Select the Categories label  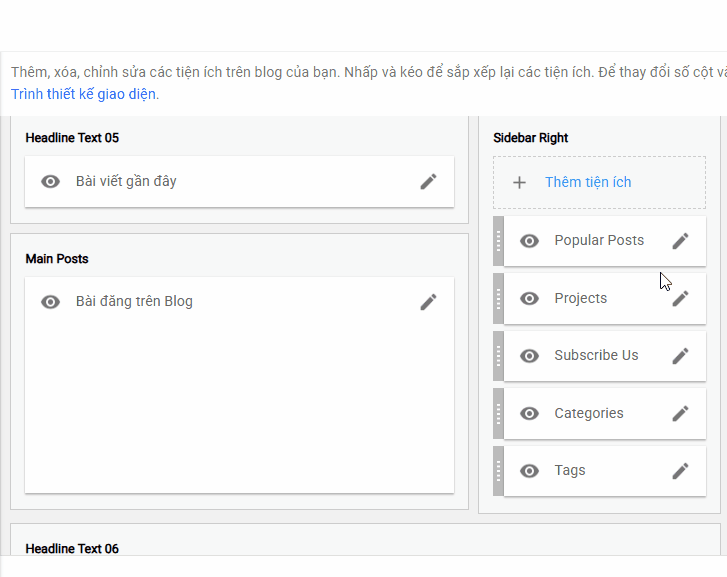tap(589, 413)
